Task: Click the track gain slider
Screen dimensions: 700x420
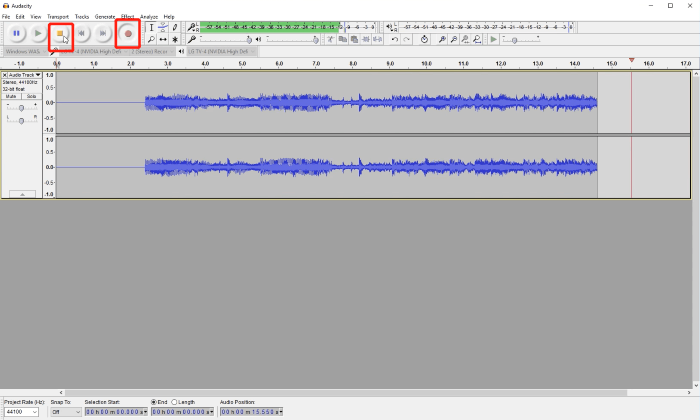Action: click(x=21, y=107)
